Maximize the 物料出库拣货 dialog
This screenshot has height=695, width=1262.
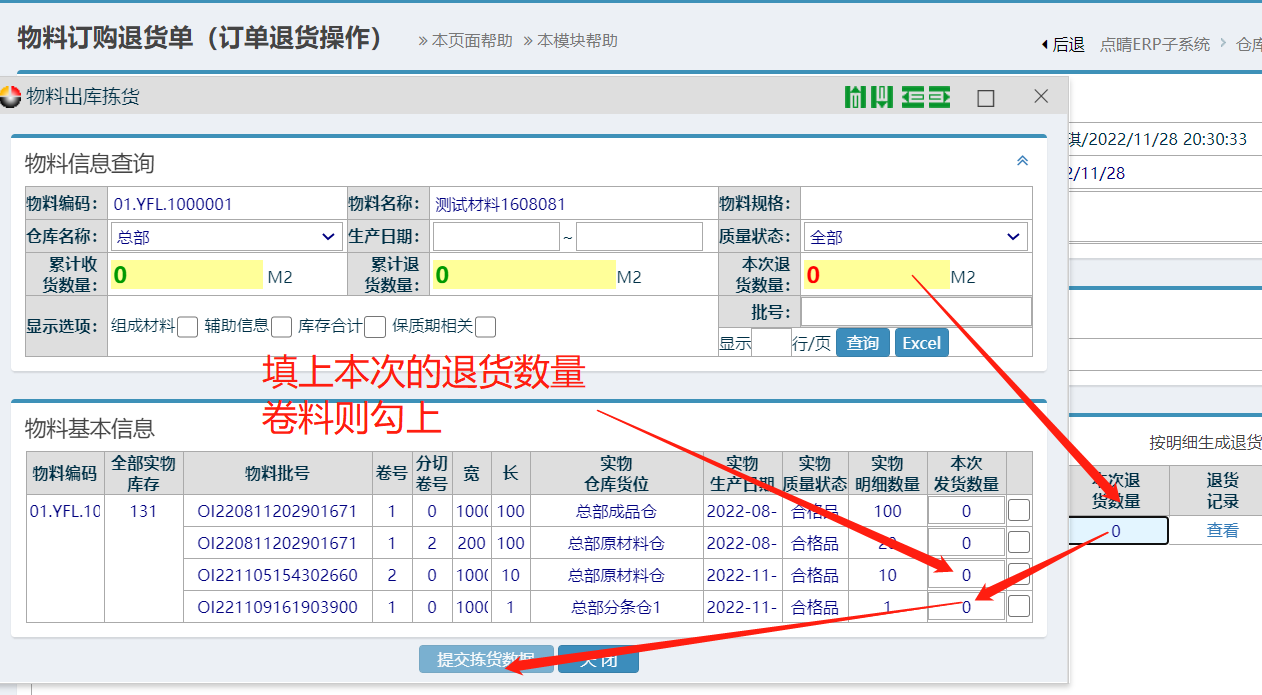pyautogui.click(x=986, y=97)
